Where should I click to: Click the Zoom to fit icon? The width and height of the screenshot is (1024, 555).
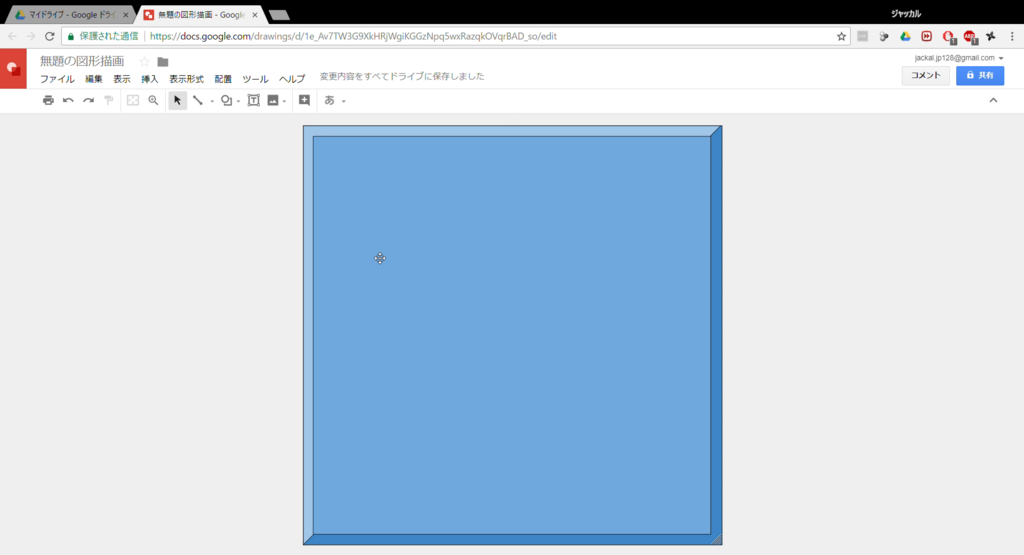[133, 101]
